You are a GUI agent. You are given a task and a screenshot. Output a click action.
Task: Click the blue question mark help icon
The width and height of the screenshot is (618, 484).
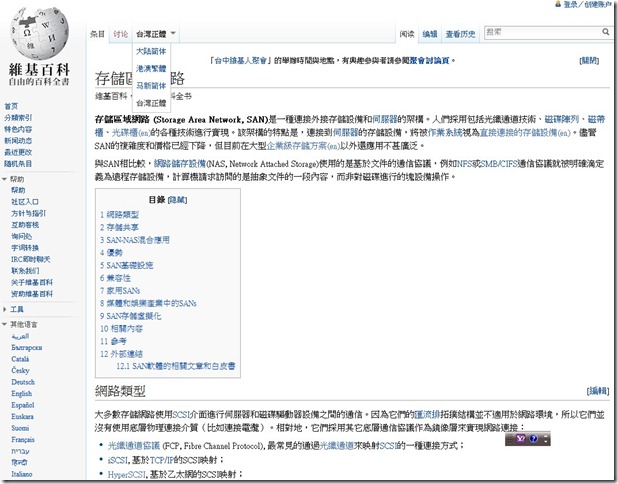point(533,439)
